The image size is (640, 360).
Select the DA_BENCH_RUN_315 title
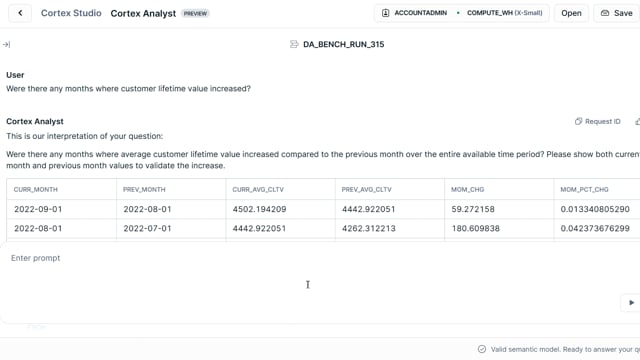point(343,44)
